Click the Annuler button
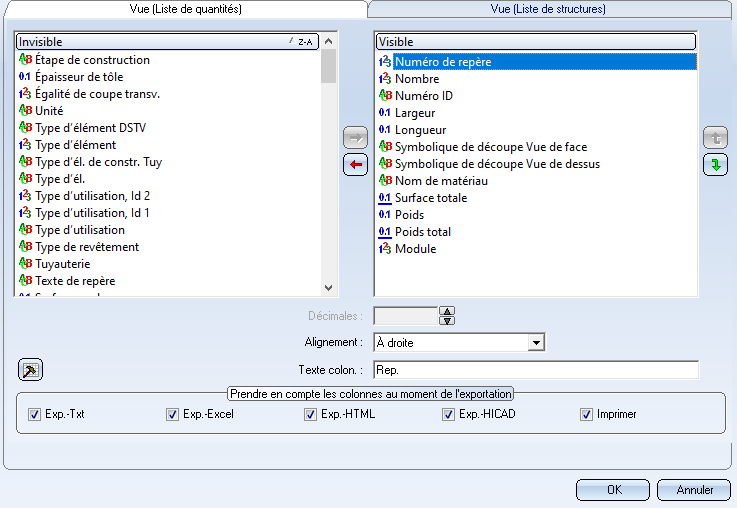 (x=694, y=490)
